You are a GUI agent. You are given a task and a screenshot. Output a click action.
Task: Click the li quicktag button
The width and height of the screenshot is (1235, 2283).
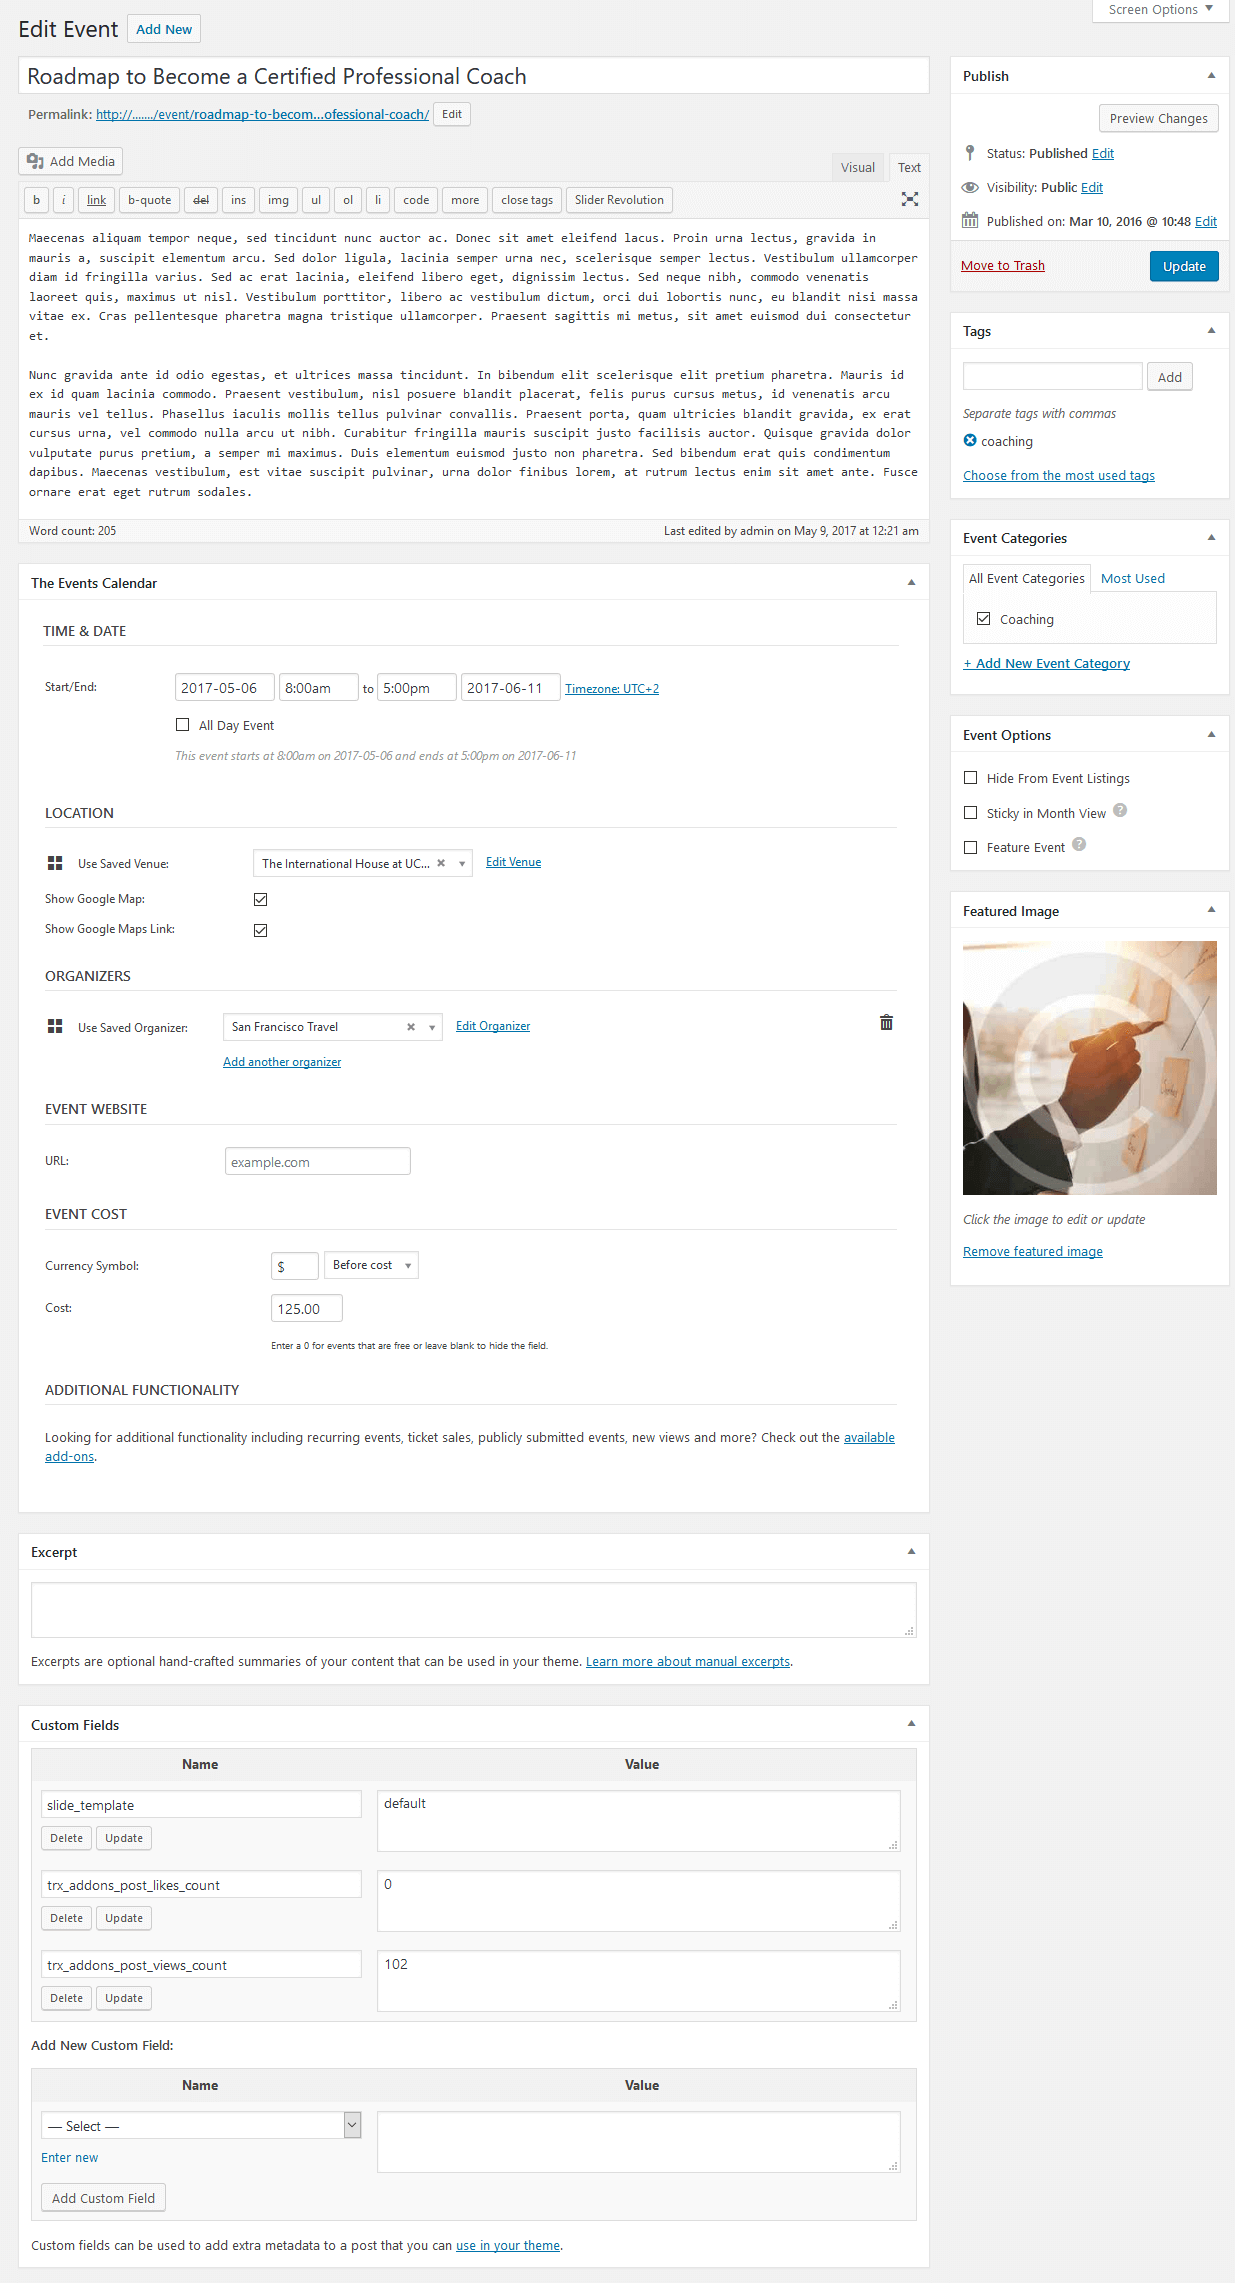coord(378,200)
